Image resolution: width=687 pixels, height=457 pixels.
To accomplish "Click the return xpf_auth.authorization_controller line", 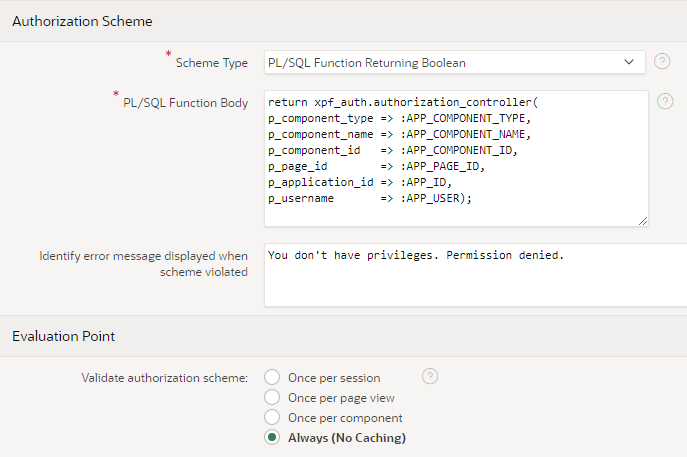I will 403,102.
